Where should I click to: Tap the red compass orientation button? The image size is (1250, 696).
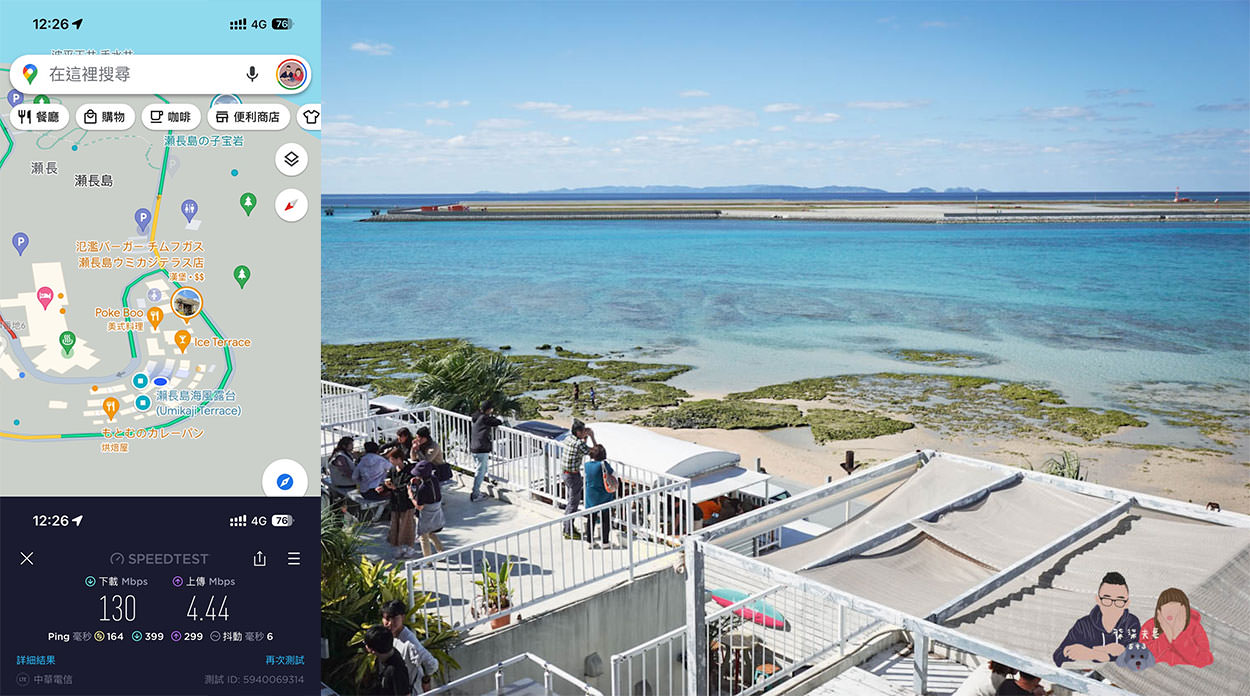(291, 205)
